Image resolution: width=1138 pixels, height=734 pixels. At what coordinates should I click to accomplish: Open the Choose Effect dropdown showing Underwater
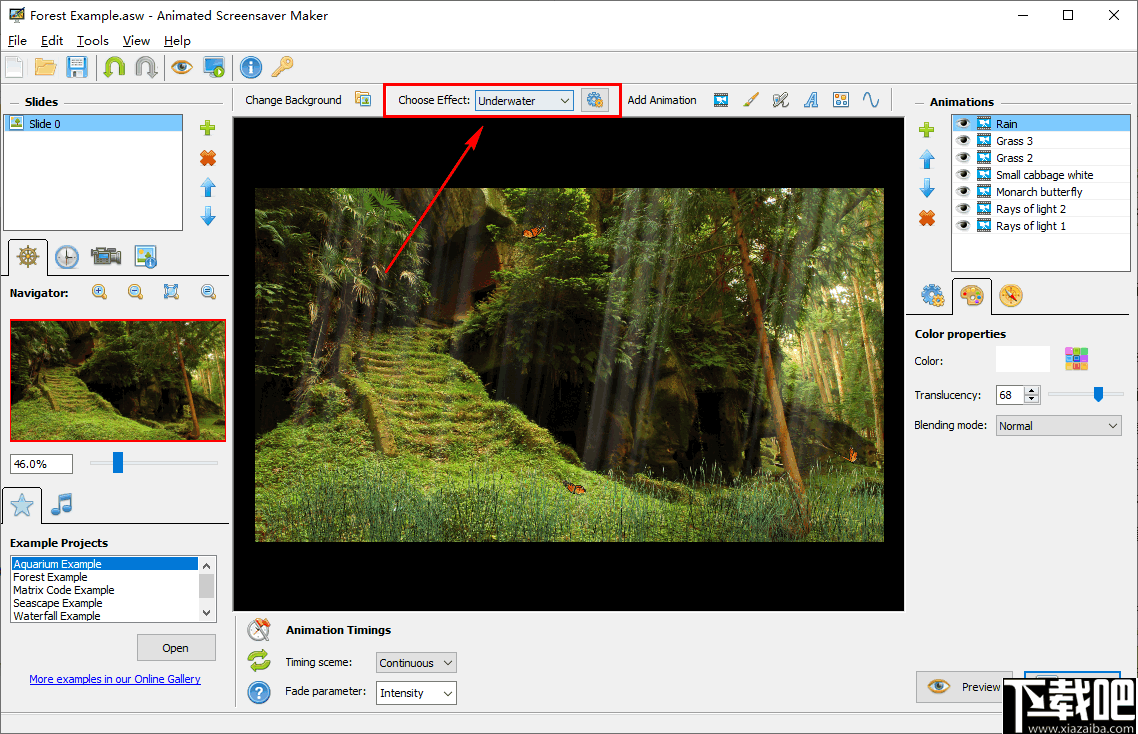pos(524,101)
